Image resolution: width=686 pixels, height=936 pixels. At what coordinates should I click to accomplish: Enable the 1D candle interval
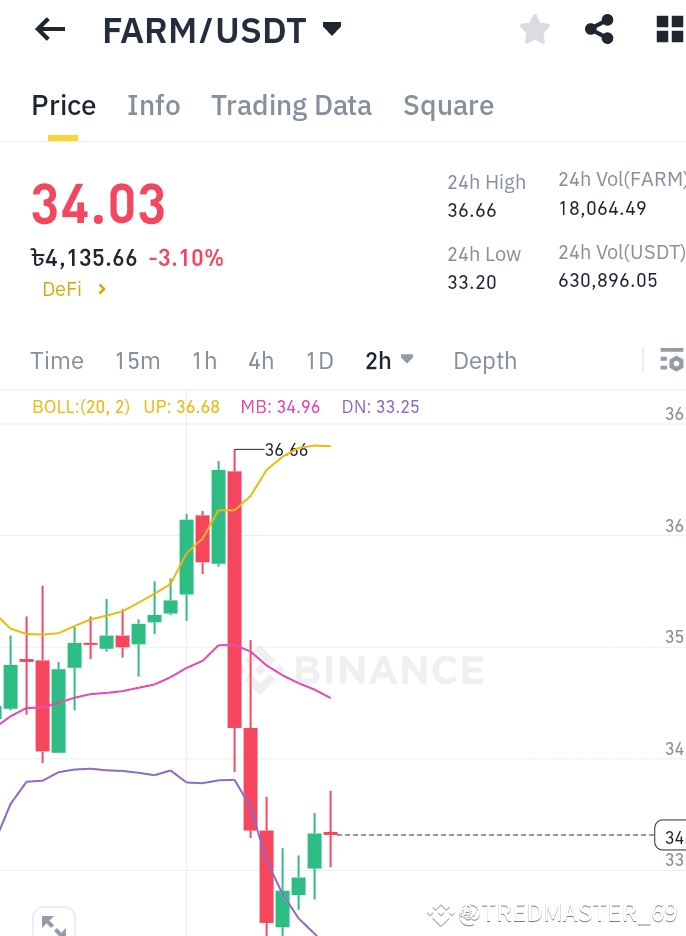pos(320,360)
